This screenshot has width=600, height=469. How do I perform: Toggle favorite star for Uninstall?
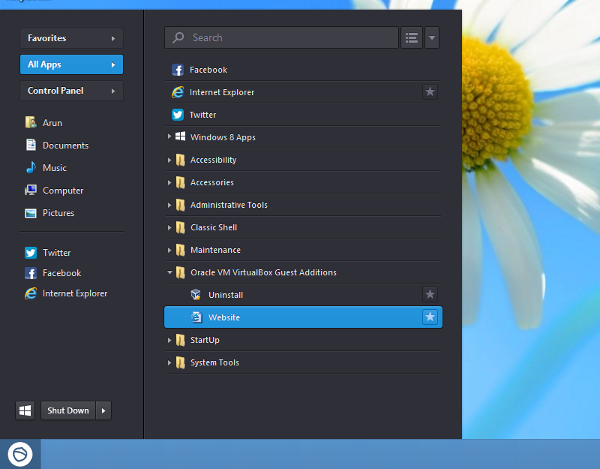pyautogui.click(x=430, y=294)
